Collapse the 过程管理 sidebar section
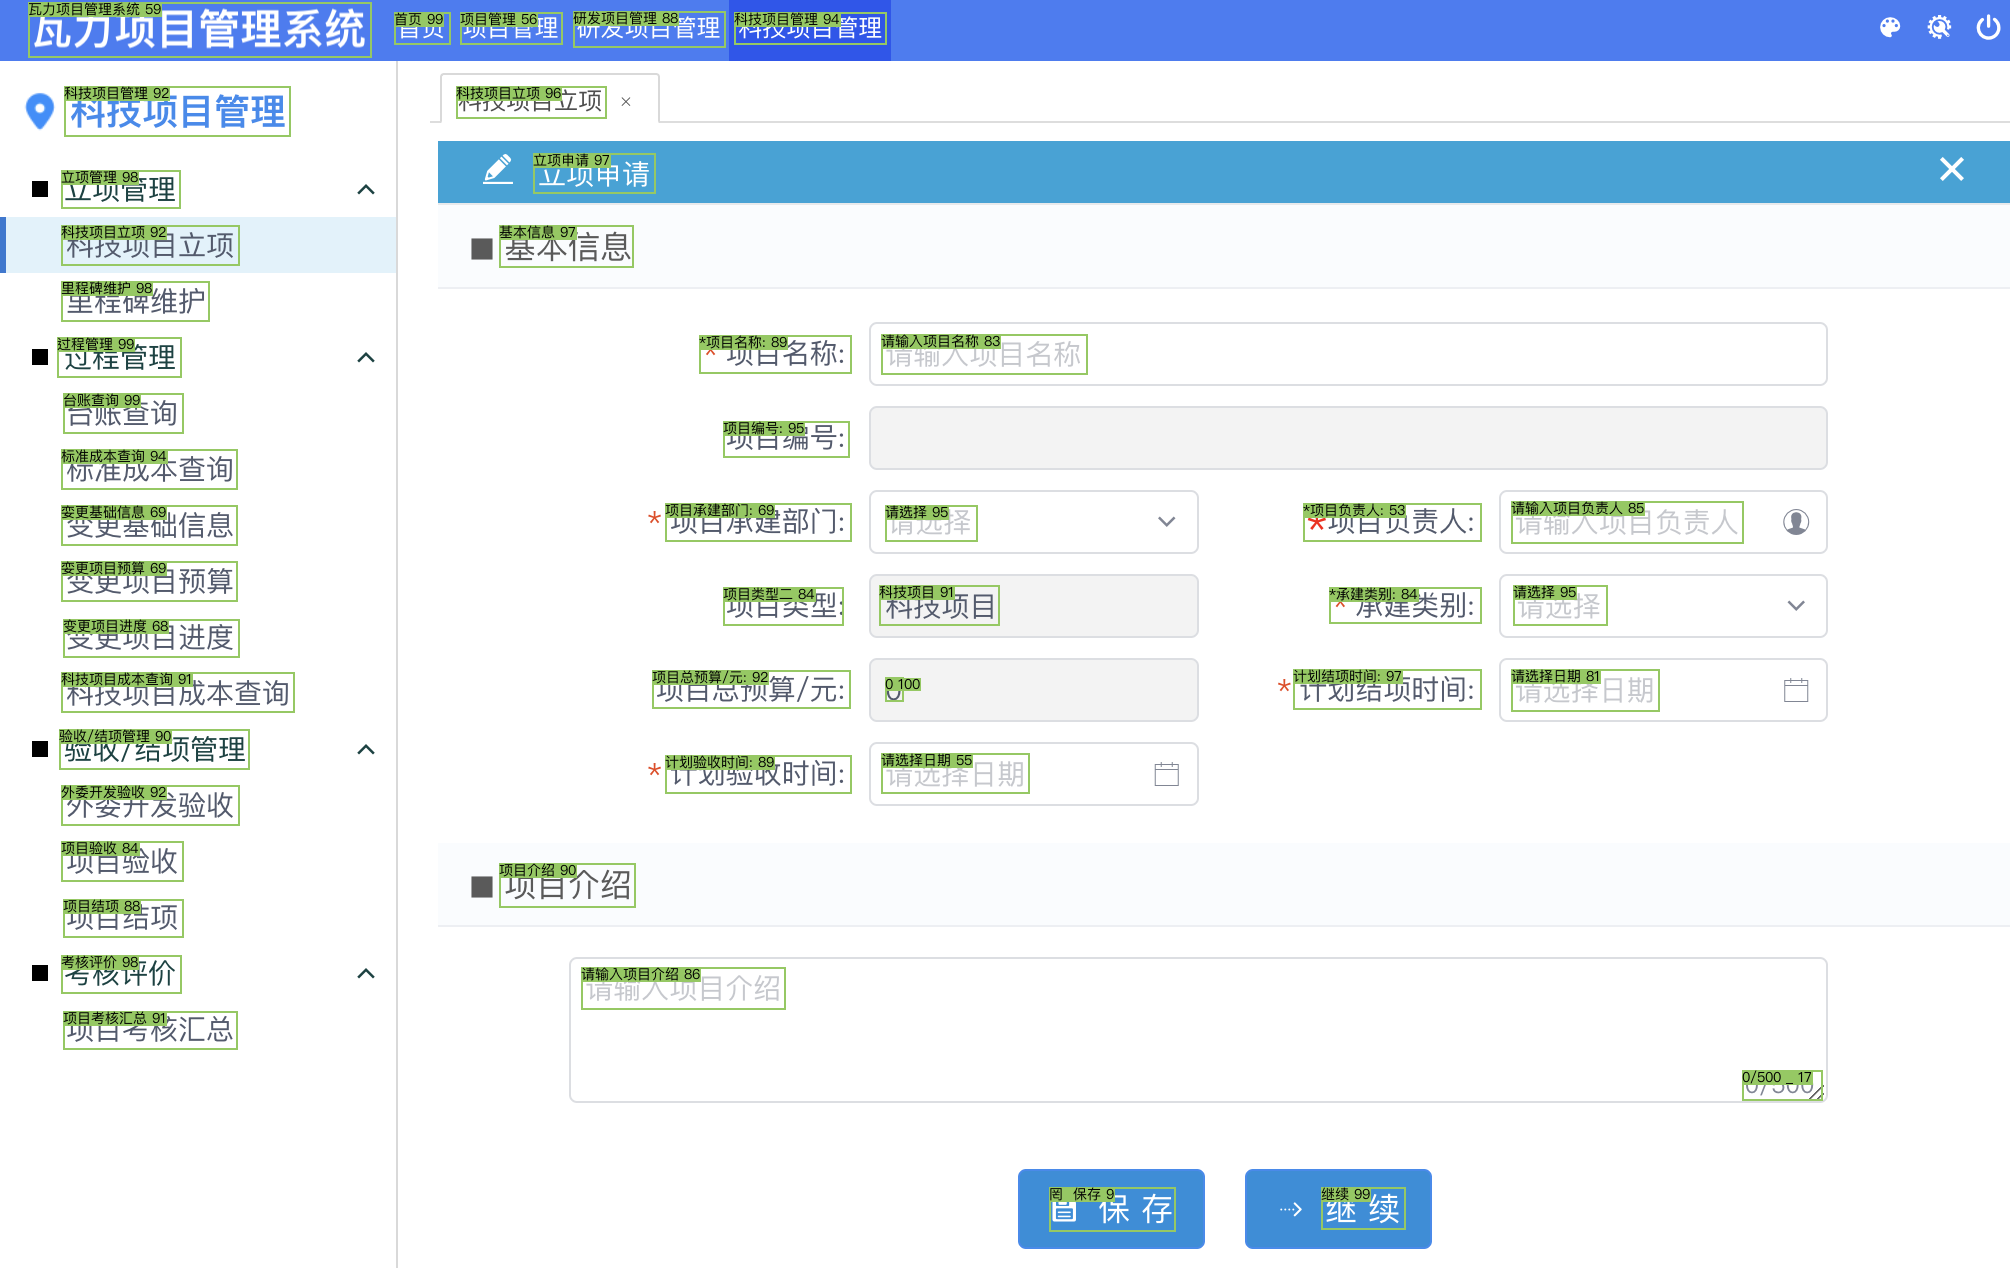The image size is (2010, 1268). (366, 358)
